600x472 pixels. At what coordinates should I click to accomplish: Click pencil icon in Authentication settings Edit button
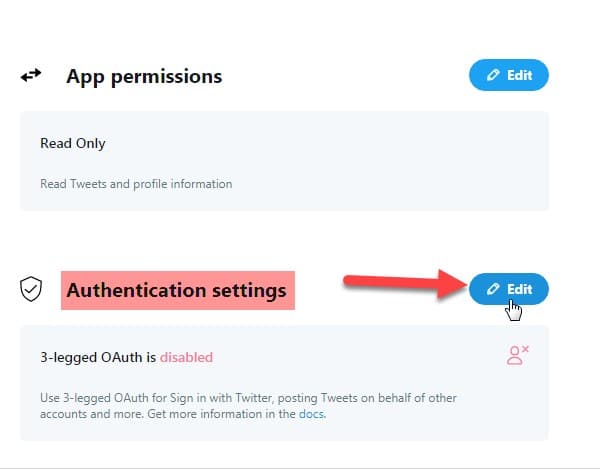click(492, 289)
